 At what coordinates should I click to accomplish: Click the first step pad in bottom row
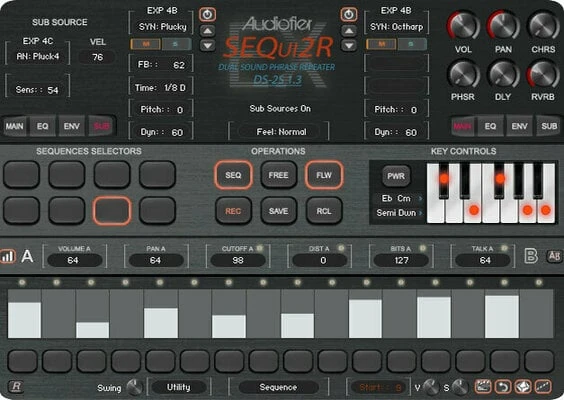(22, 361)
